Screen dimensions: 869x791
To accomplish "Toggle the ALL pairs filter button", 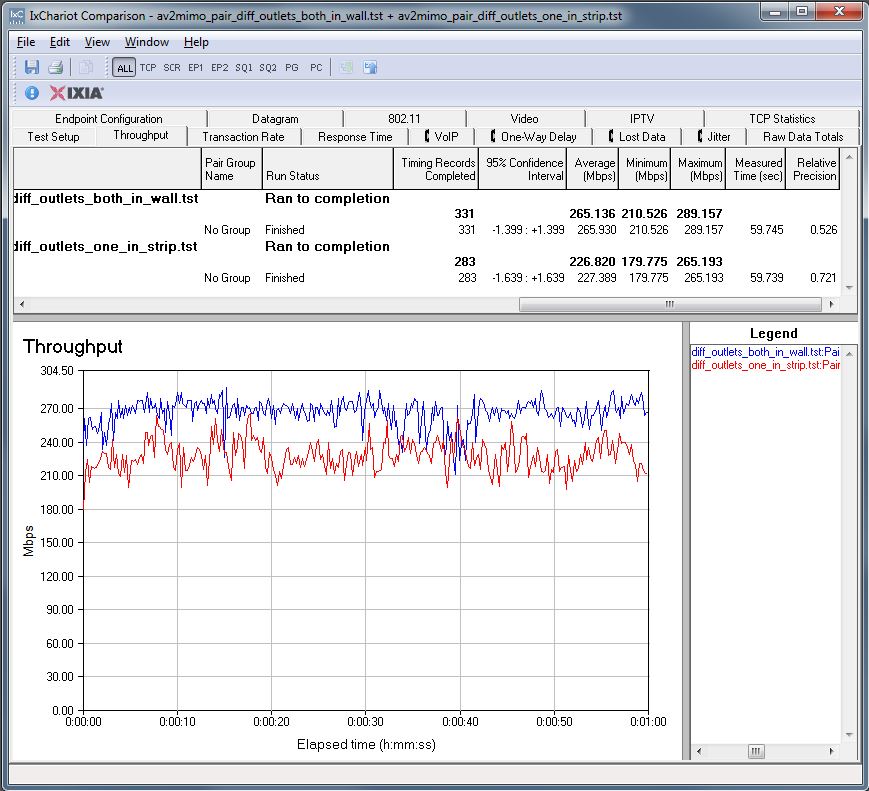I will 124,68.
